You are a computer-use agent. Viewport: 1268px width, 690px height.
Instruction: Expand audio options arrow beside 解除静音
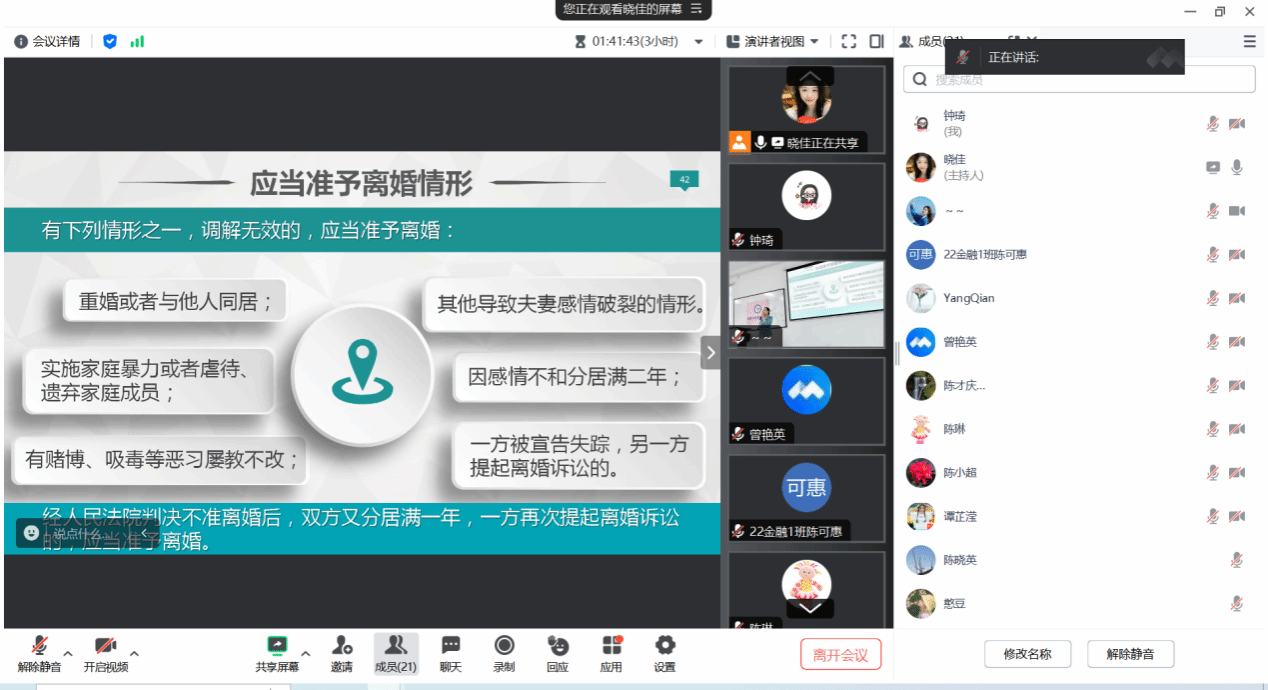68,653
